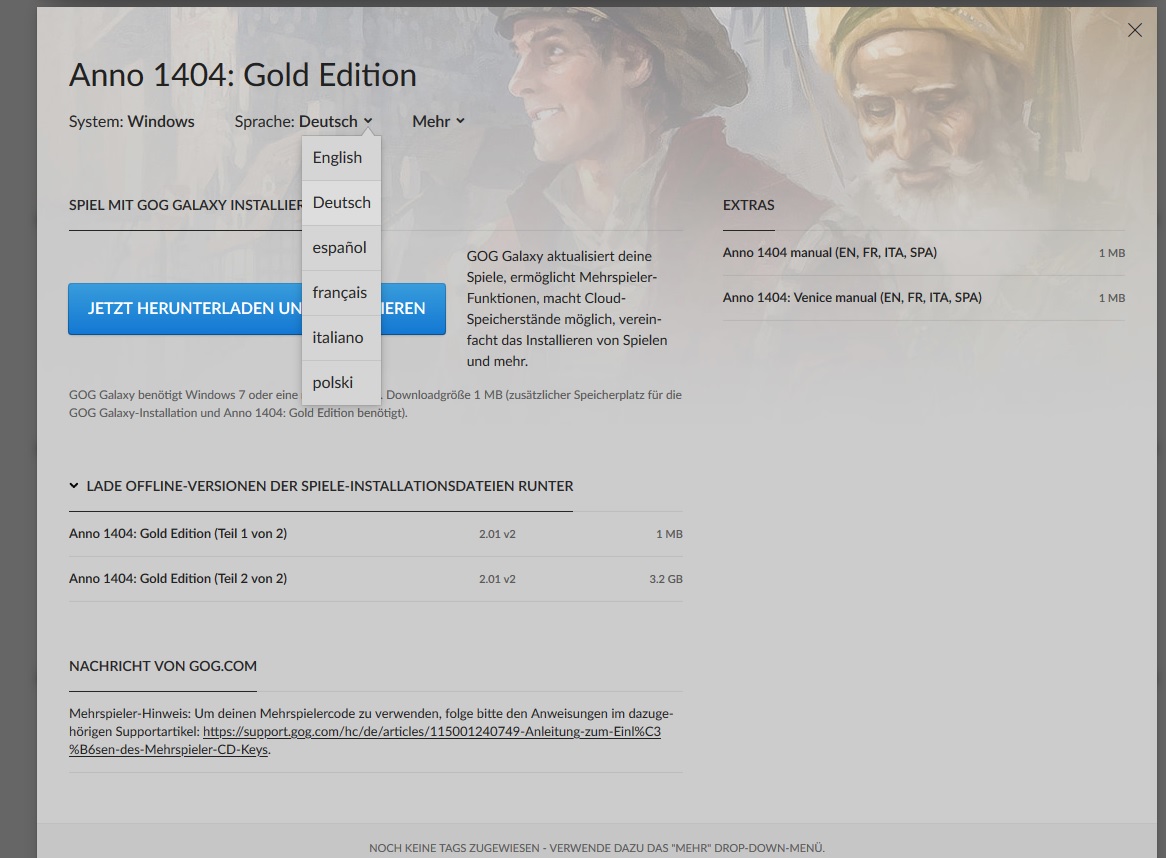The image size is (1166, 858).
Task: Select Deutsch in the language list
Action: click(341, 203)
